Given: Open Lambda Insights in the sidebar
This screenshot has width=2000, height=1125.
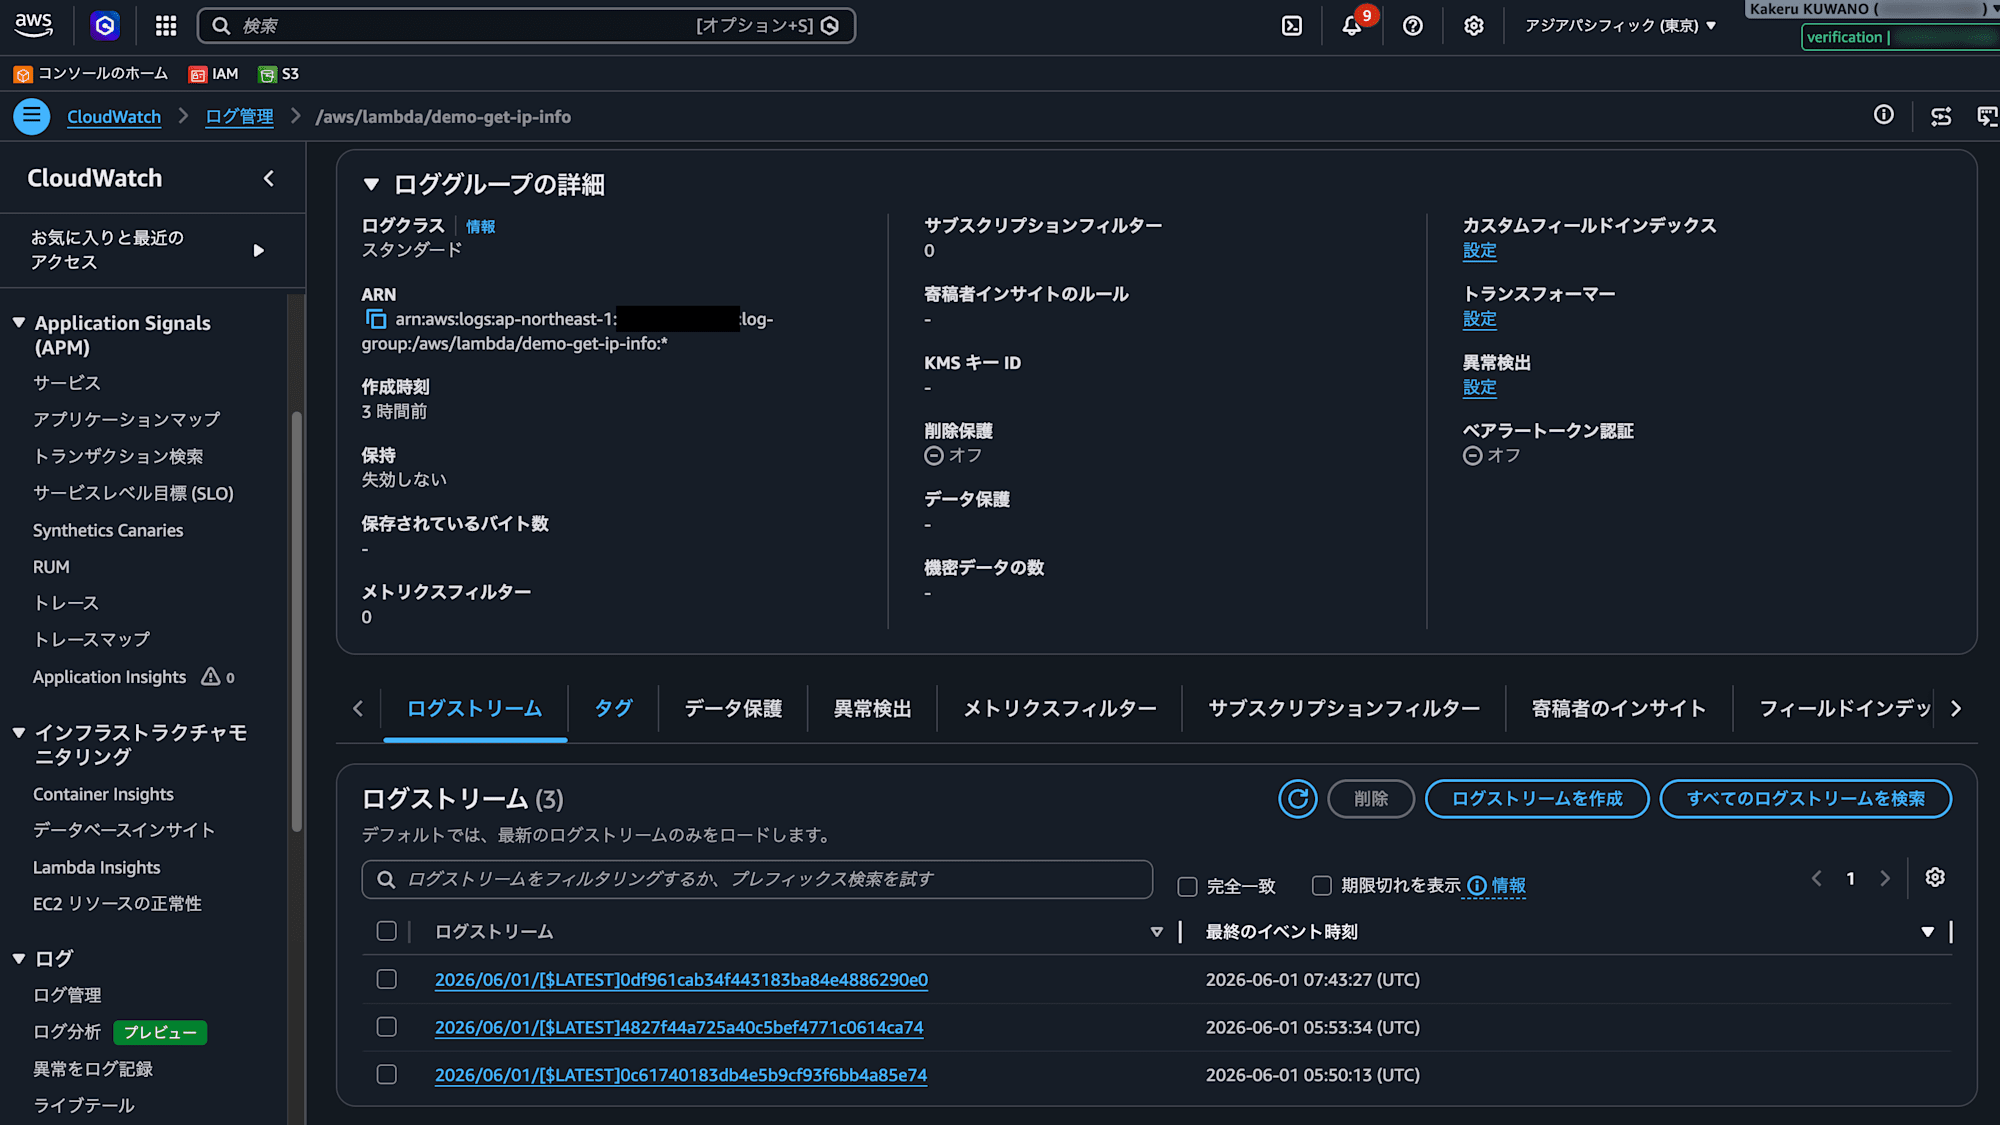Looking at the screenshot, I should pos(96,867).
